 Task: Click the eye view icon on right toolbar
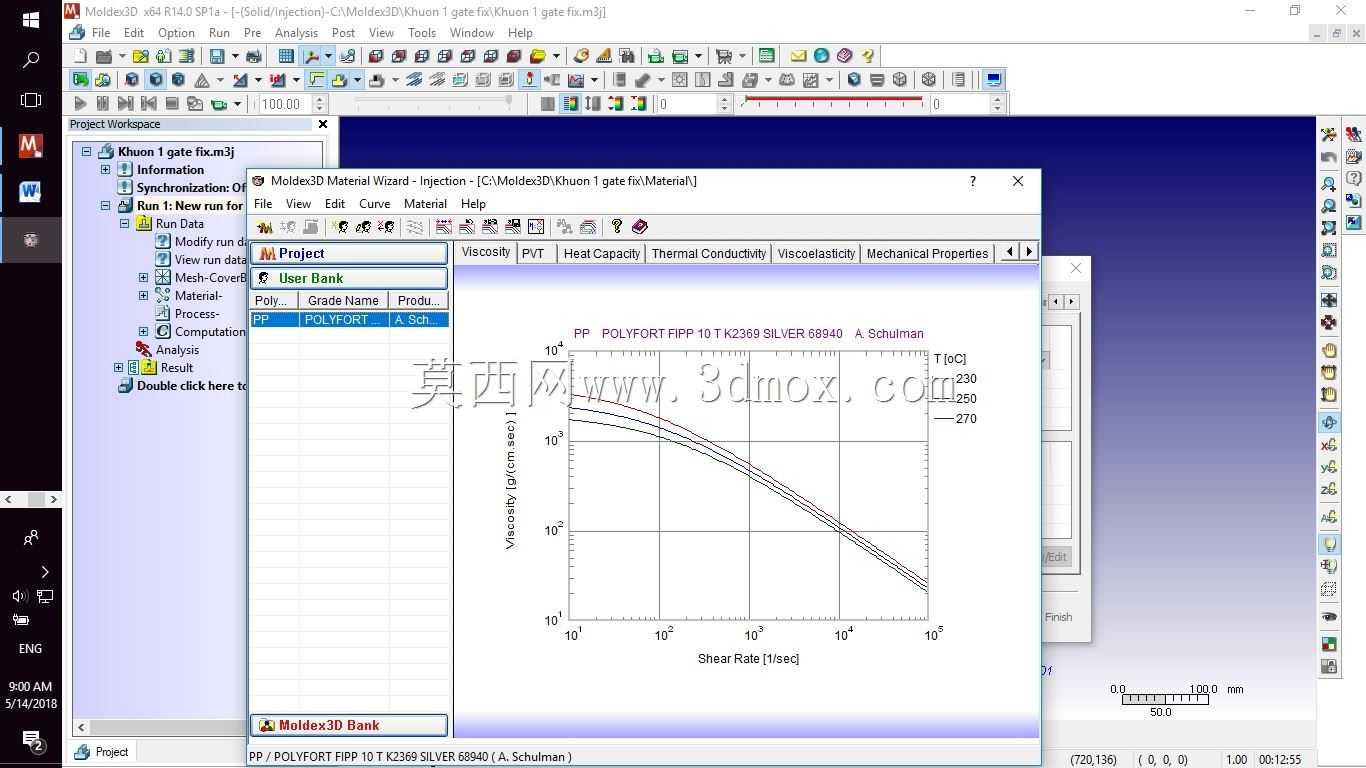[1329, 617]
